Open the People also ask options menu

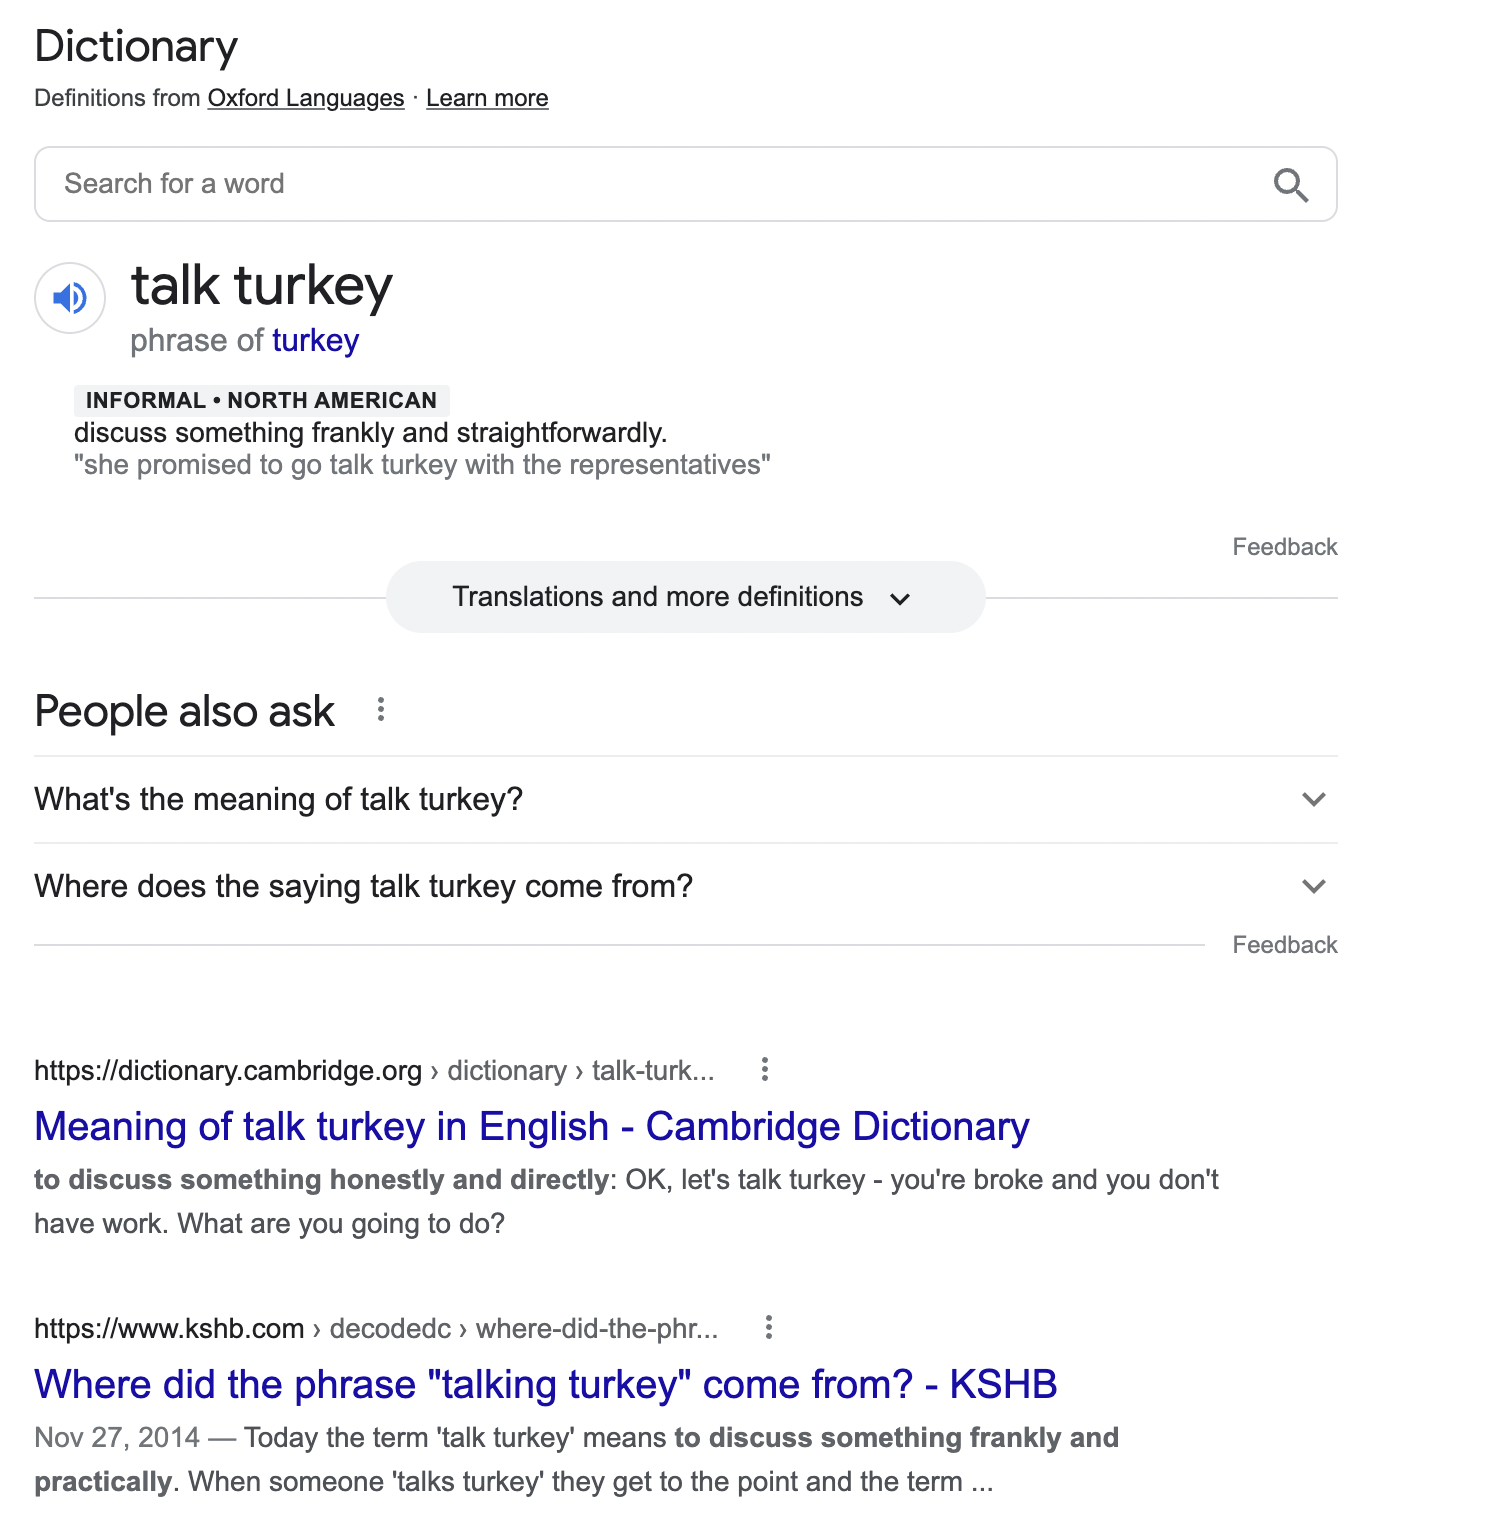click(x=381, y=710)
